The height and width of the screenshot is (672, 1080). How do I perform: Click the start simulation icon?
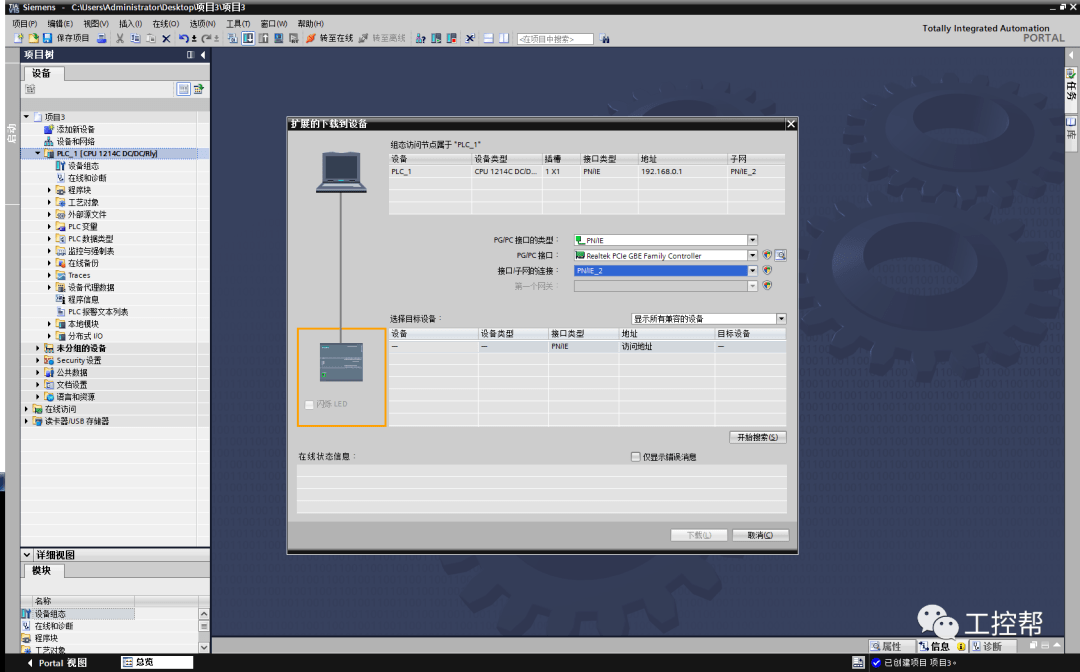point(279,39)
